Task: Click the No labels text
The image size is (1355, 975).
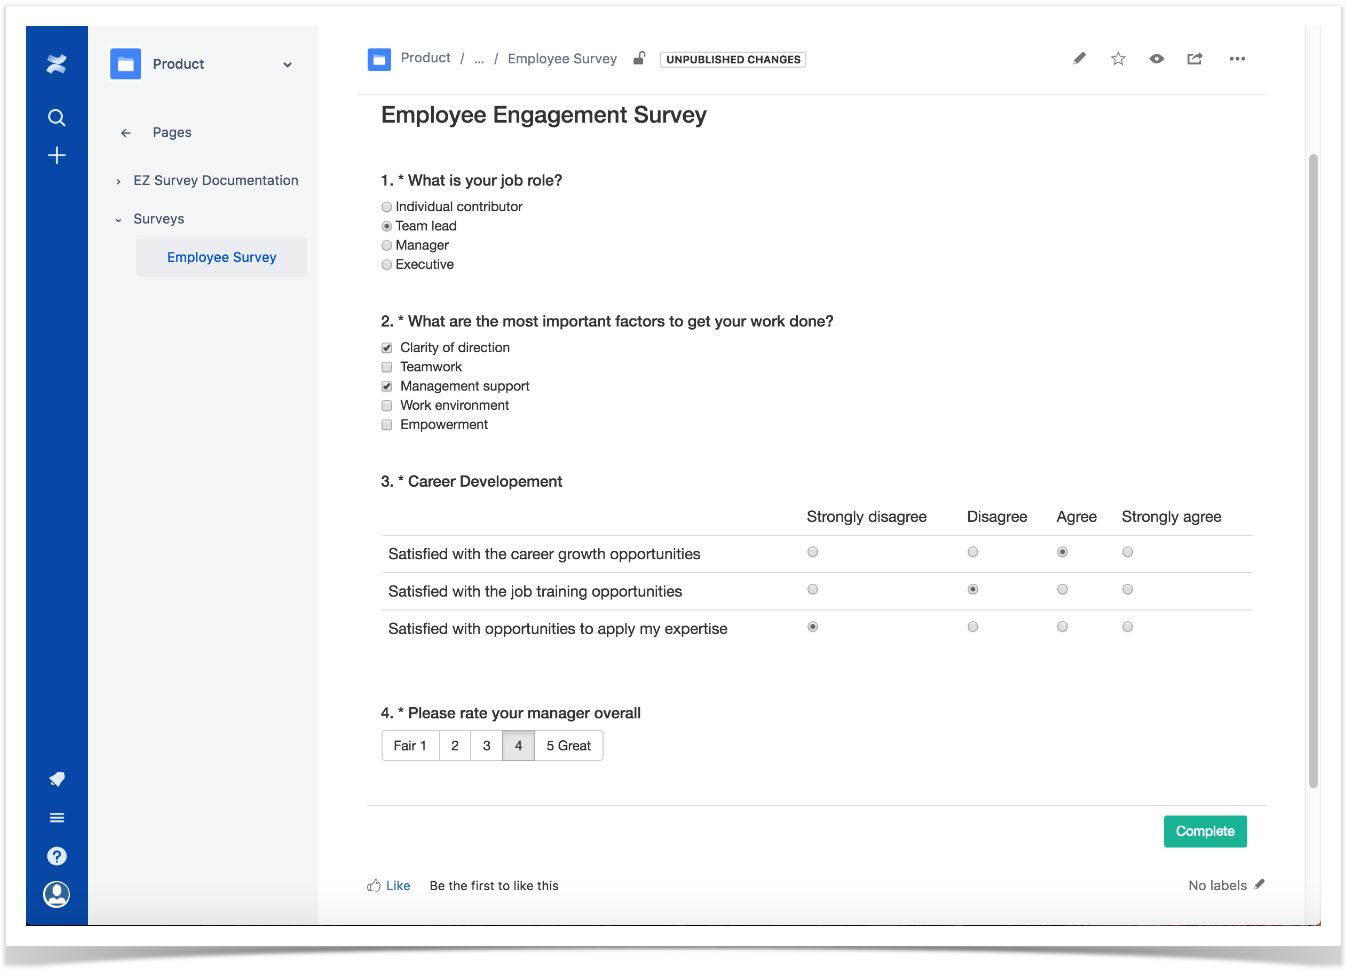Action: (1217, 886)
